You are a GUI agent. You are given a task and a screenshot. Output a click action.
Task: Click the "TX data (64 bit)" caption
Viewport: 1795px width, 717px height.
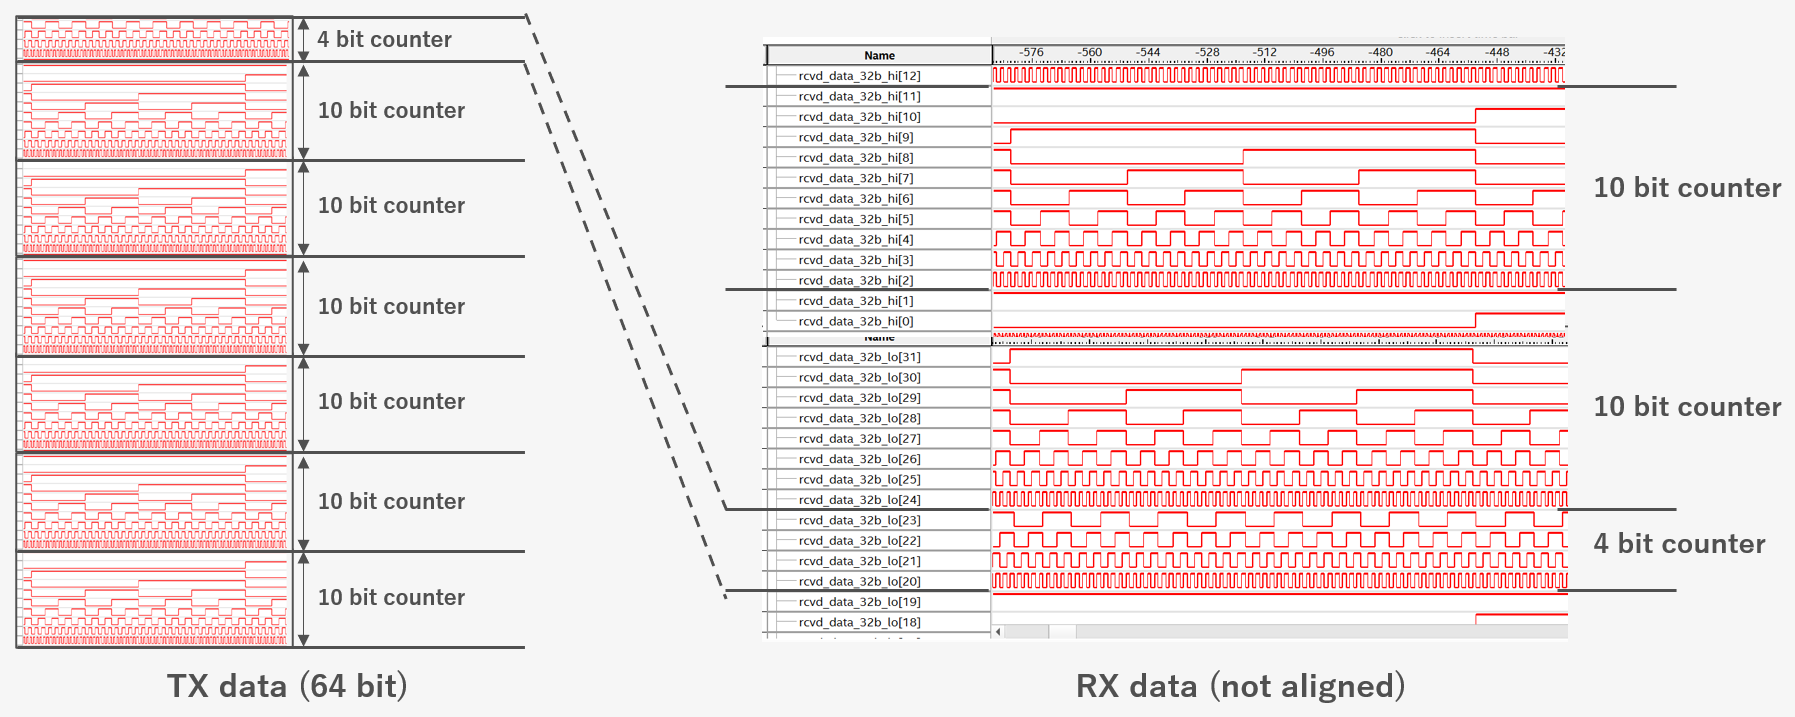[x=287, y=686]
